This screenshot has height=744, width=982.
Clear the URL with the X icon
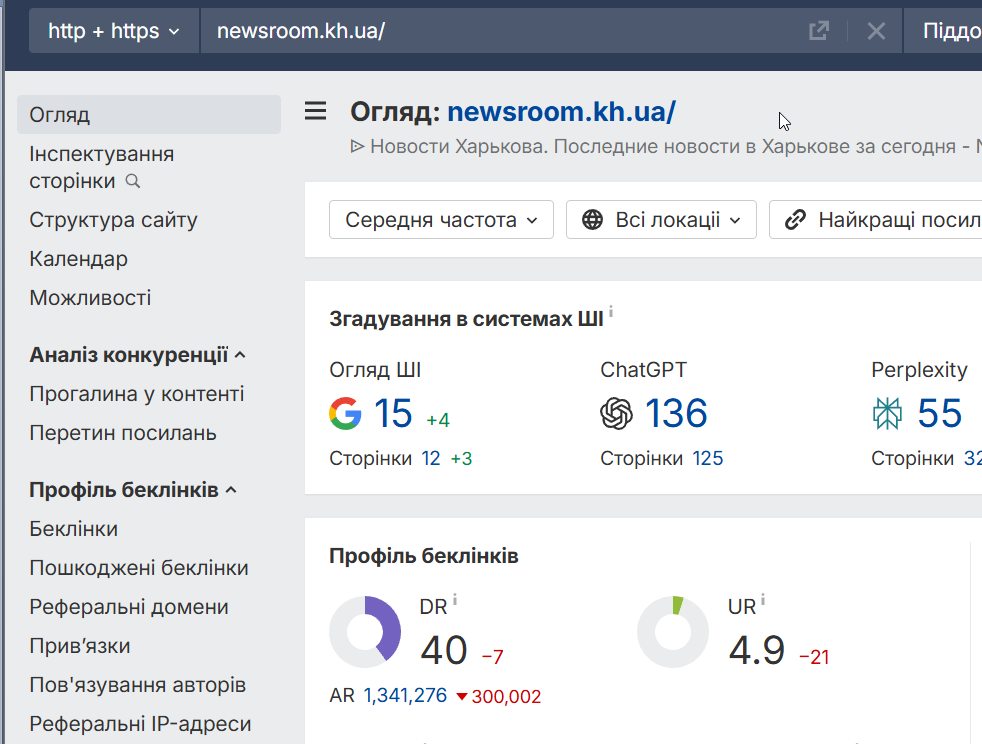coord(876,31)
